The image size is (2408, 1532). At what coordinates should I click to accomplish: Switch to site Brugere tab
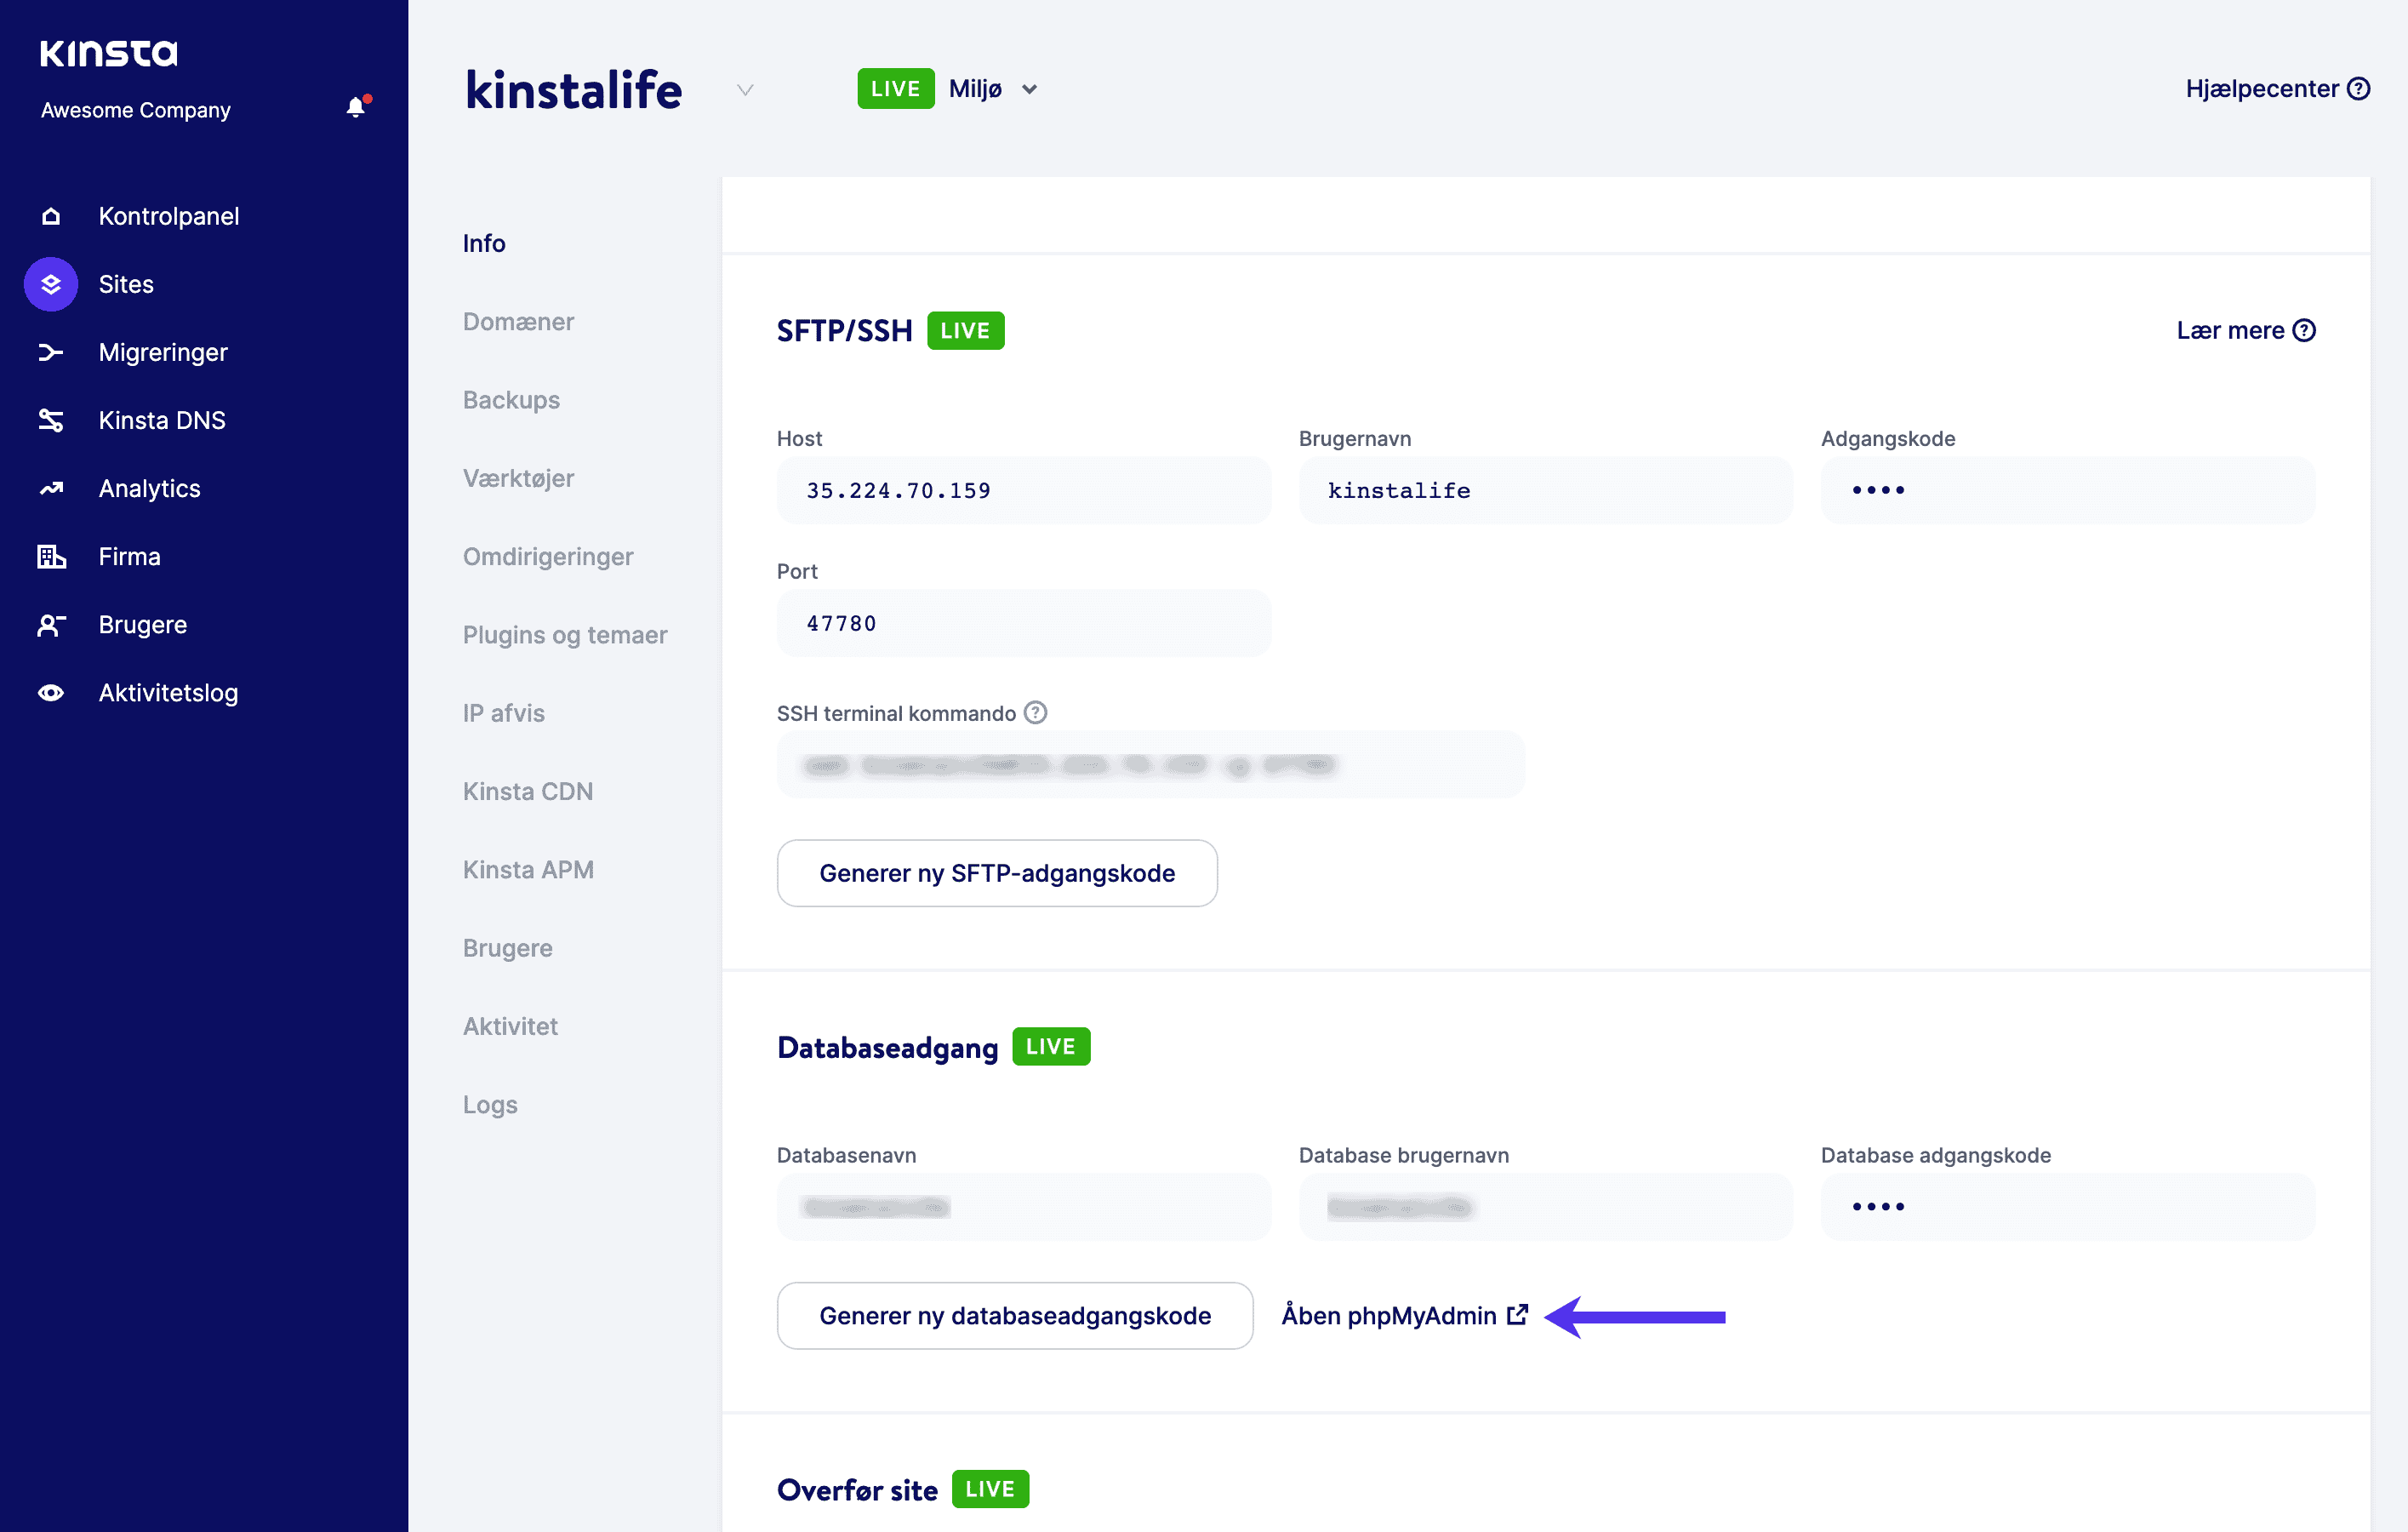coord(508,947)
